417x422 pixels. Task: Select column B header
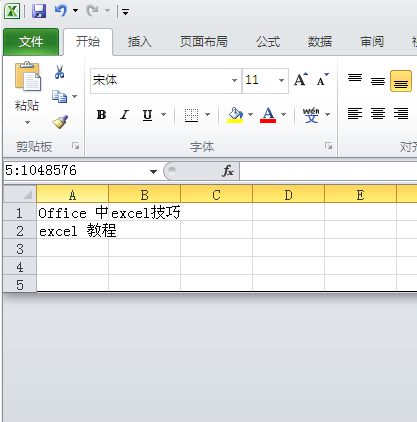[x=144, y=194]
